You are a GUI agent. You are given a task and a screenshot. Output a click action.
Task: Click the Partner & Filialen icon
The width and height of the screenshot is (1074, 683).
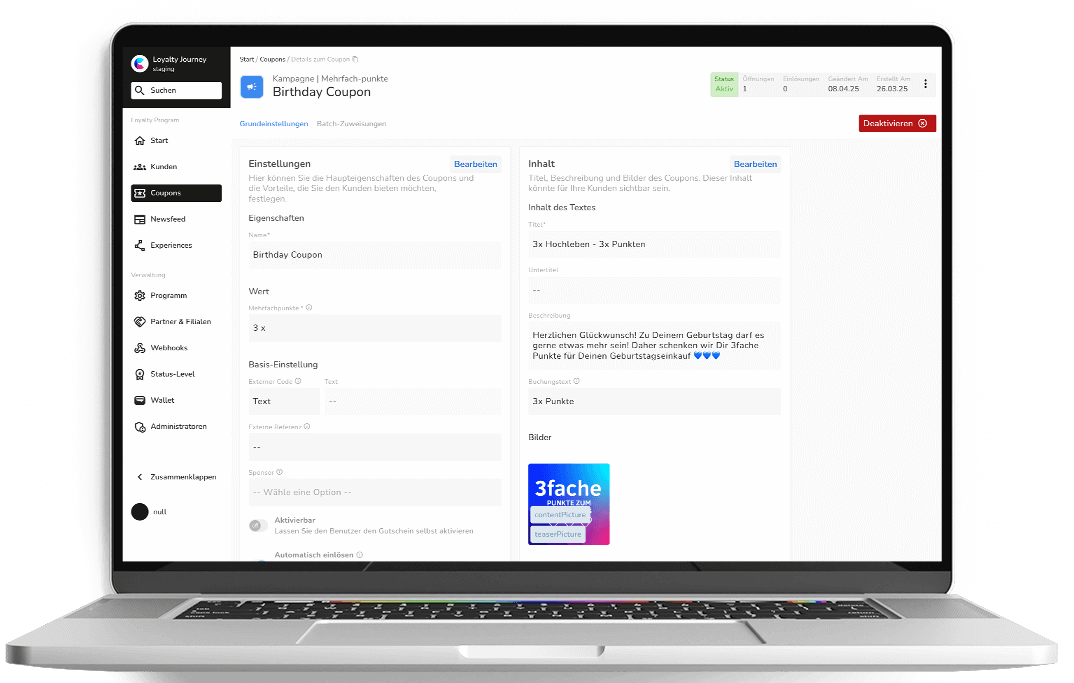coord(140,321)
